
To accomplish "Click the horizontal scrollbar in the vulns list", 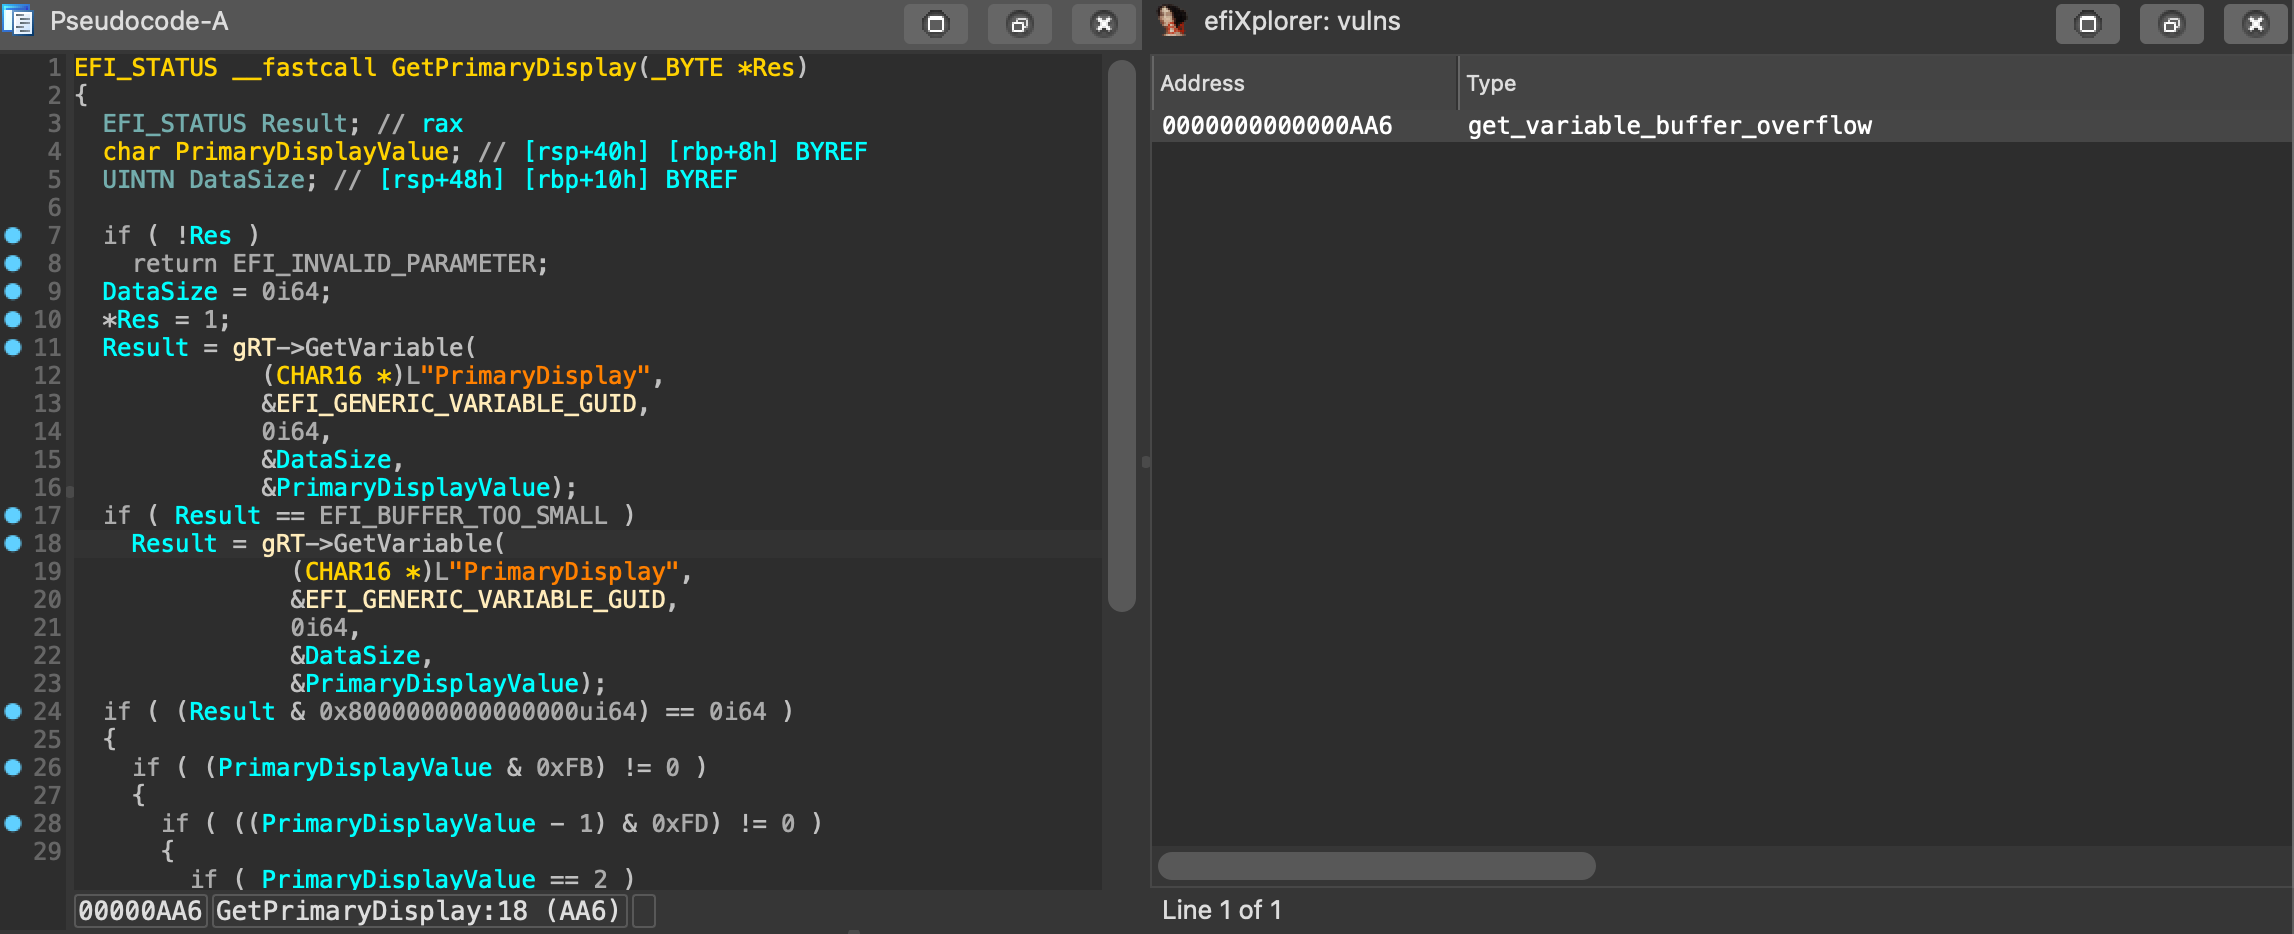I will (x=1376, y=866).
